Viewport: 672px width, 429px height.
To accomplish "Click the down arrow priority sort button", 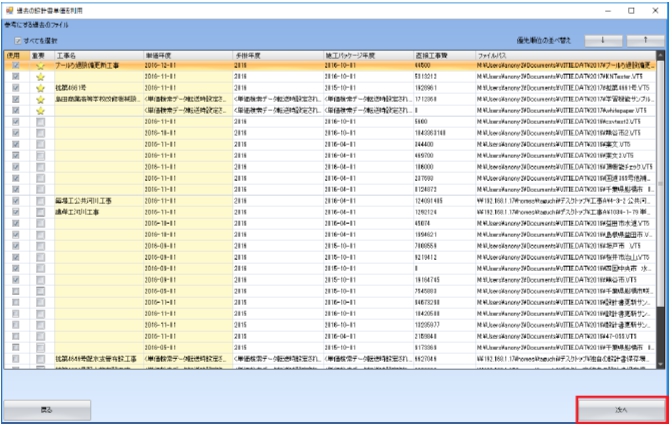I will click(x=601, y=40).
